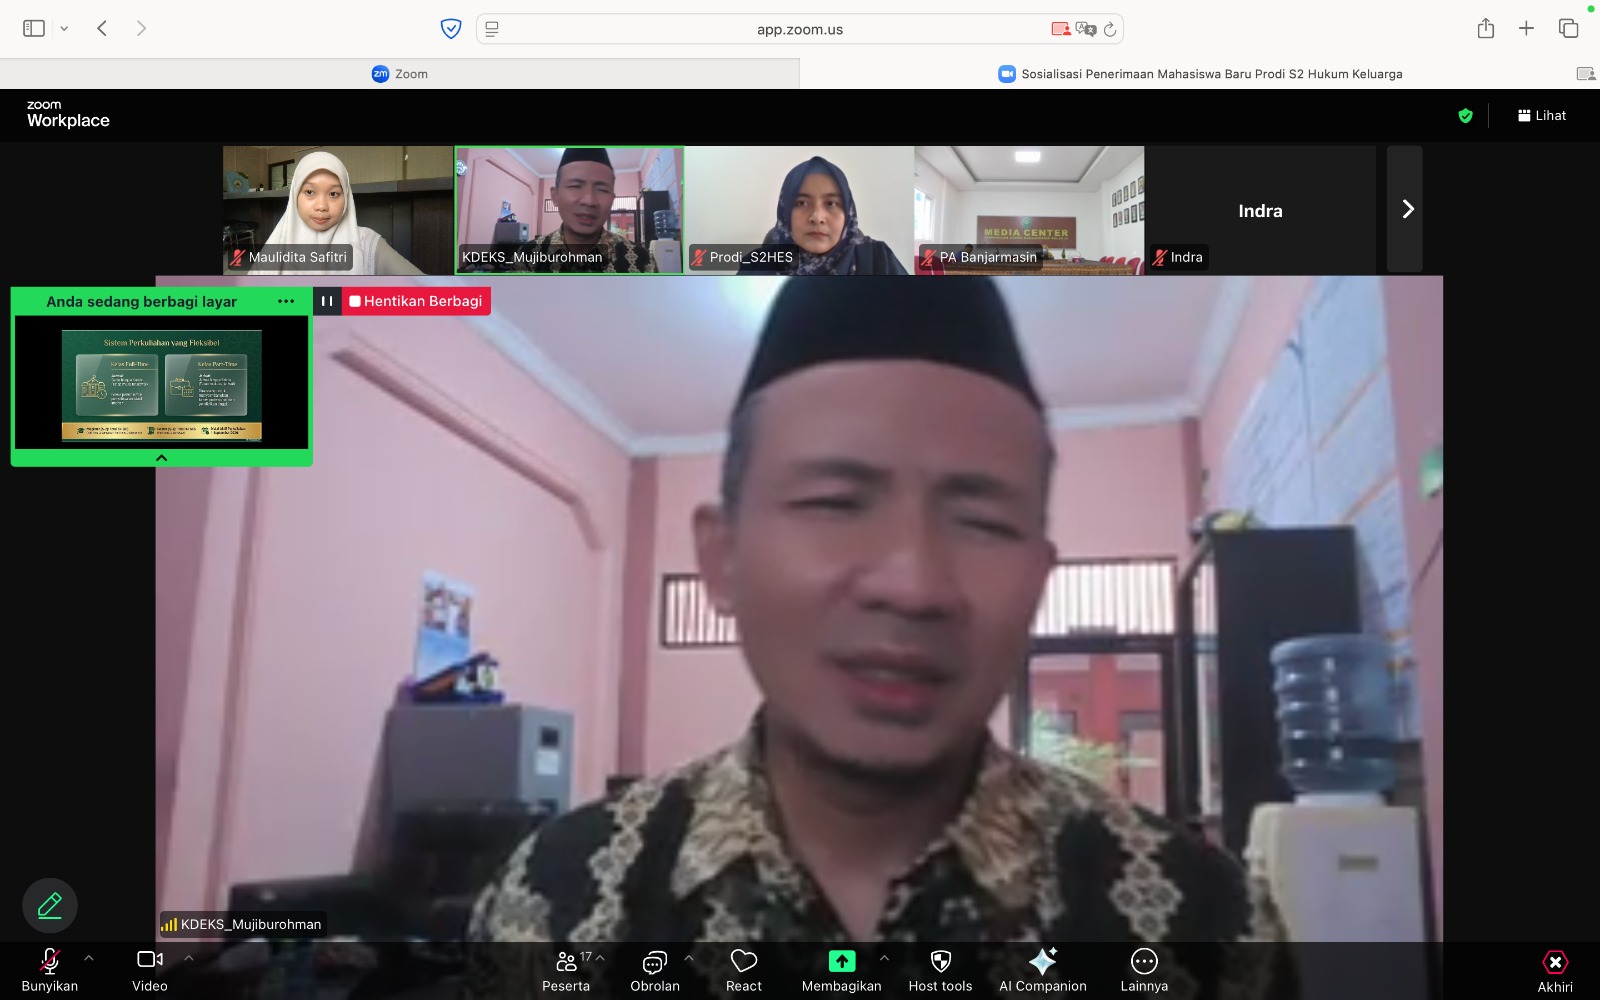This screenshot has height=1000, width=1600.
Task: Unmute microphone with Bunyikan button
Action: click(49, 970)
